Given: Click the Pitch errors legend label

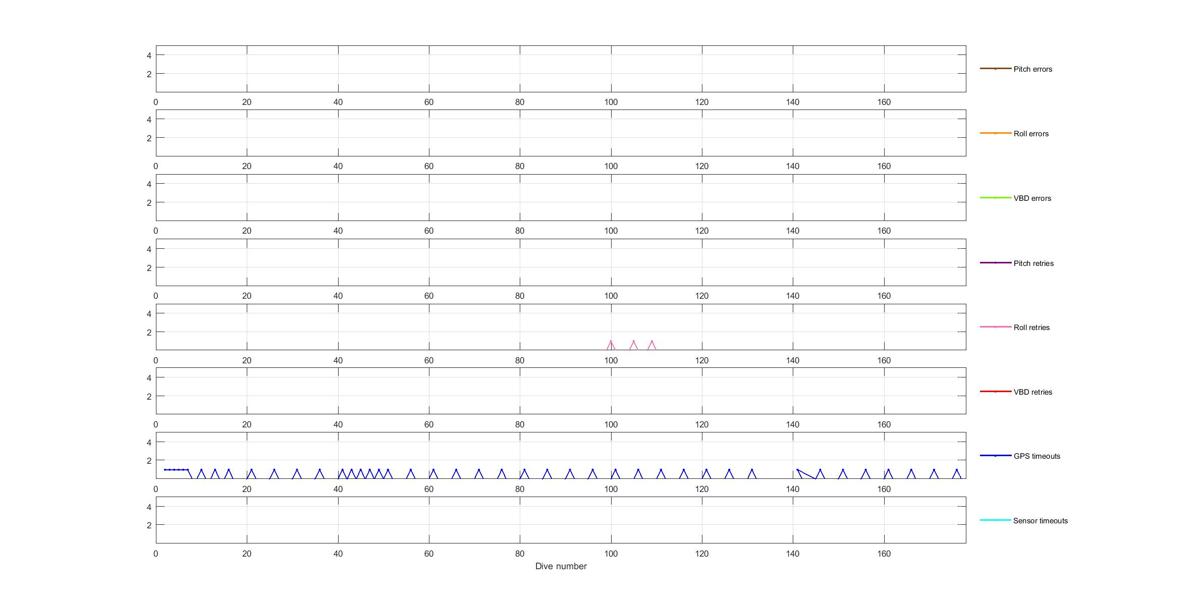Looking at the screenshot, I should click(x=1033, y=69).
